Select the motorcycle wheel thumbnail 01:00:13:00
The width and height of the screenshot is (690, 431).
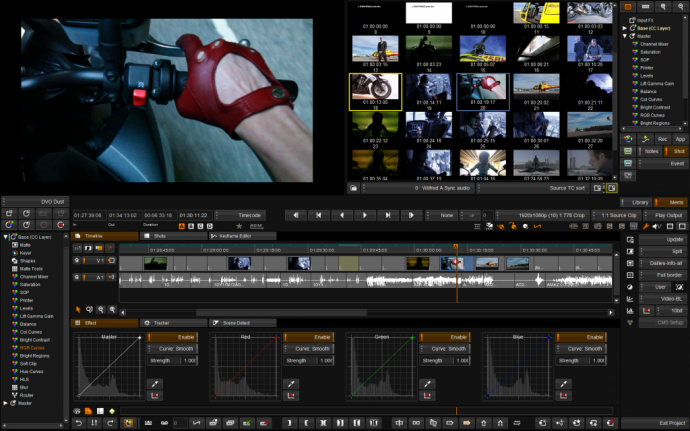click(x=375, y=92)
